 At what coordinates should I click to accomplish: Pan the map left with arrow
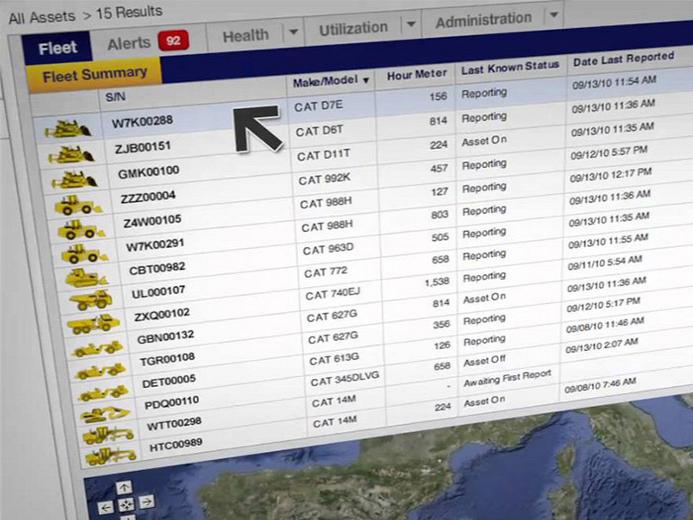tap(106, 508)
